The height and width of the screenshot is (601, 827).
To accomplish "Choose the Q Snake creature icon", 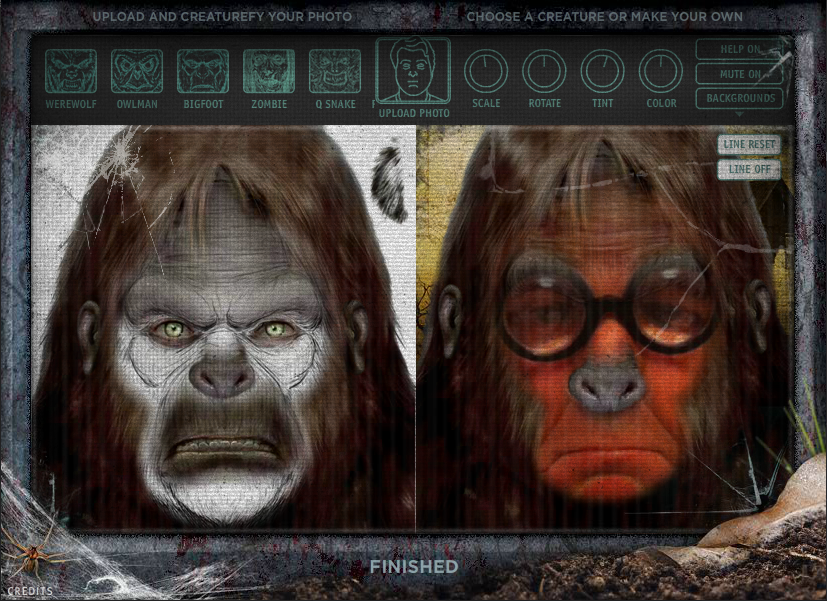I will 334,71.
